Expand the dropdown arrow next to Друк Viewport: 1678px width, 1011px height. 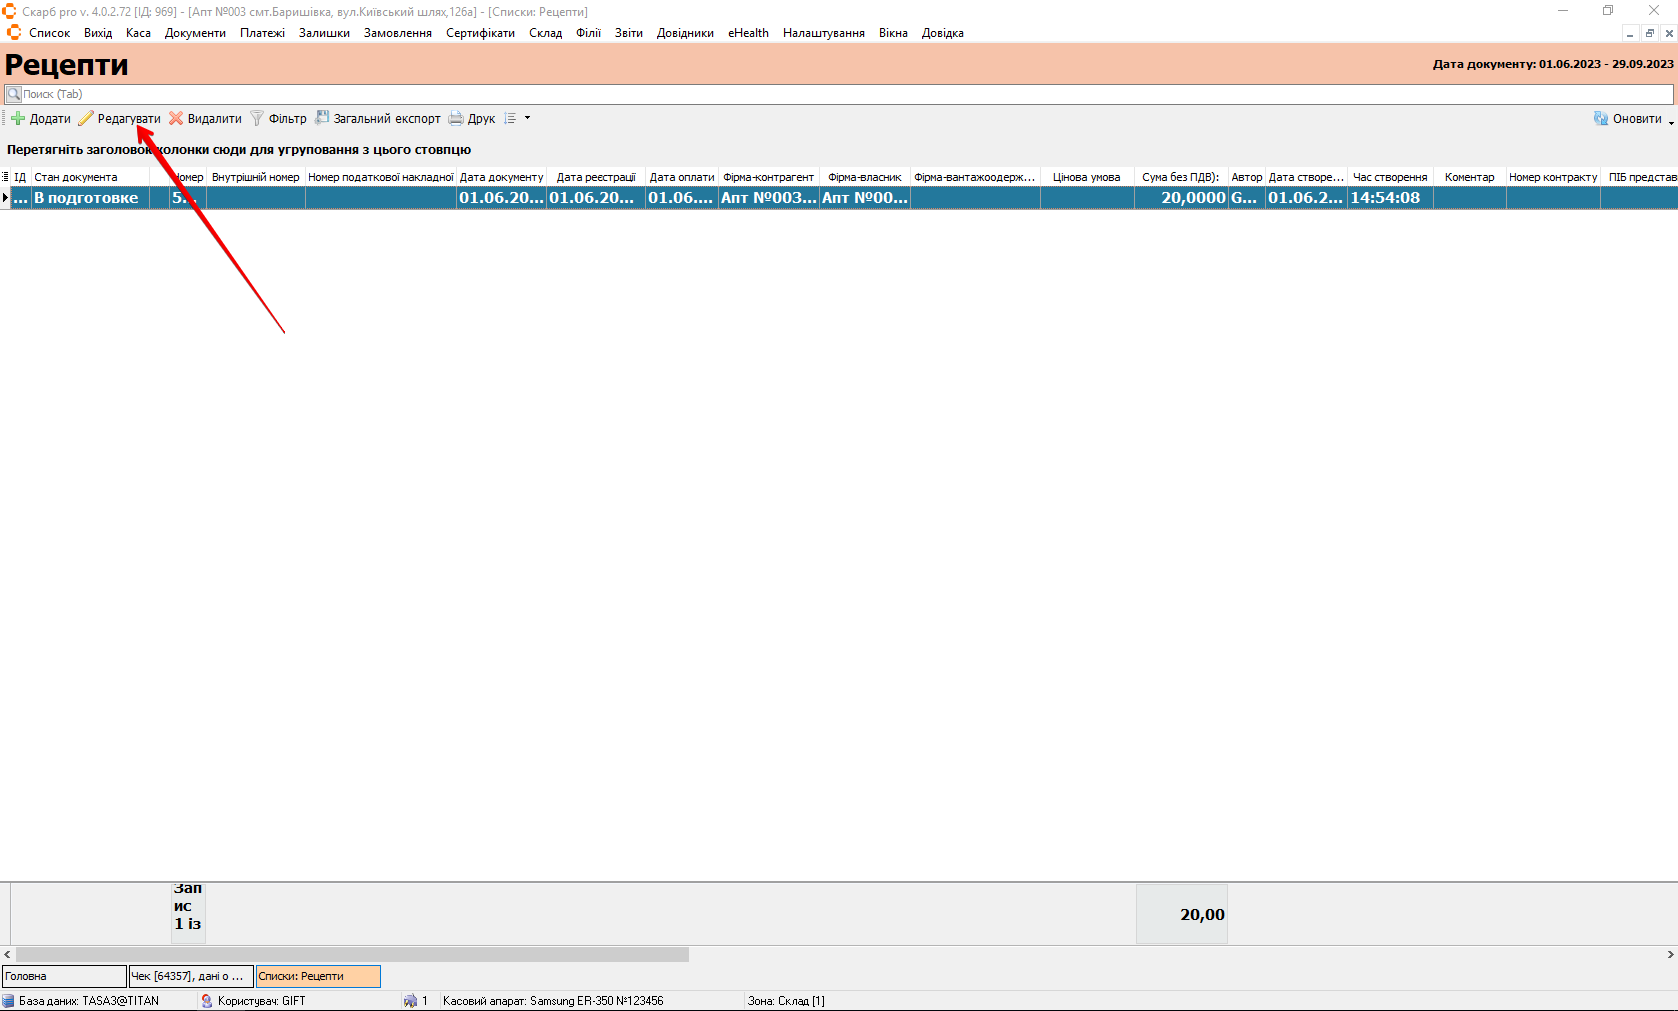(x=528, y=118)
